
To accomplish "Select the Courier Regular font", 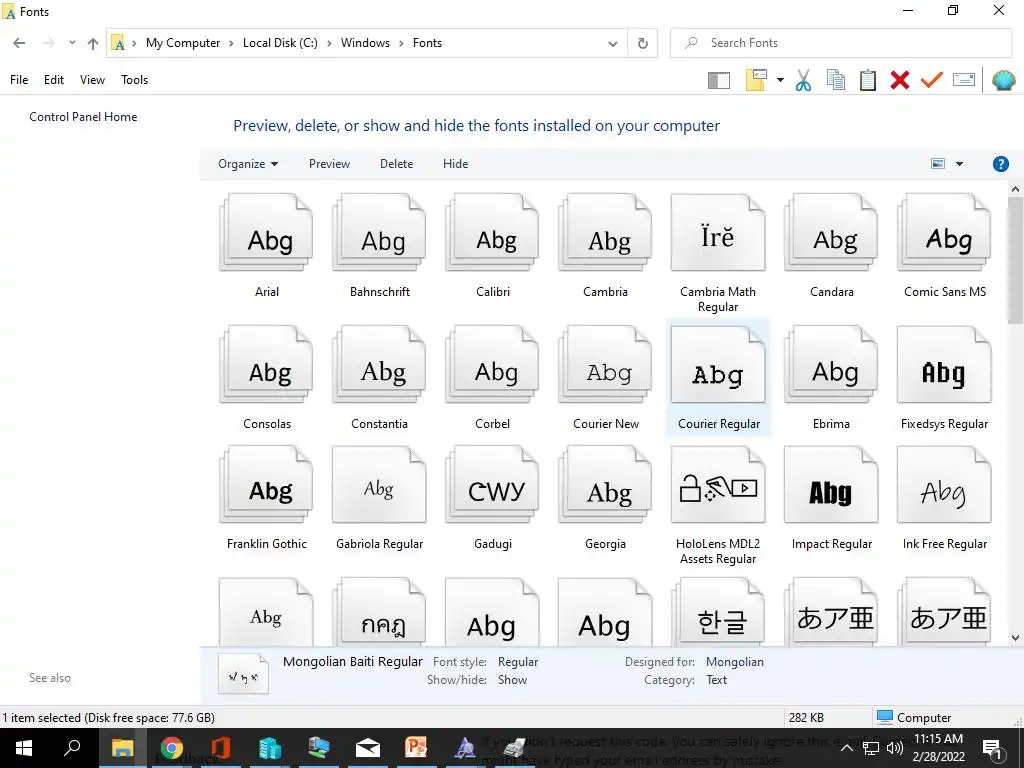I will (x=718, y=377).
